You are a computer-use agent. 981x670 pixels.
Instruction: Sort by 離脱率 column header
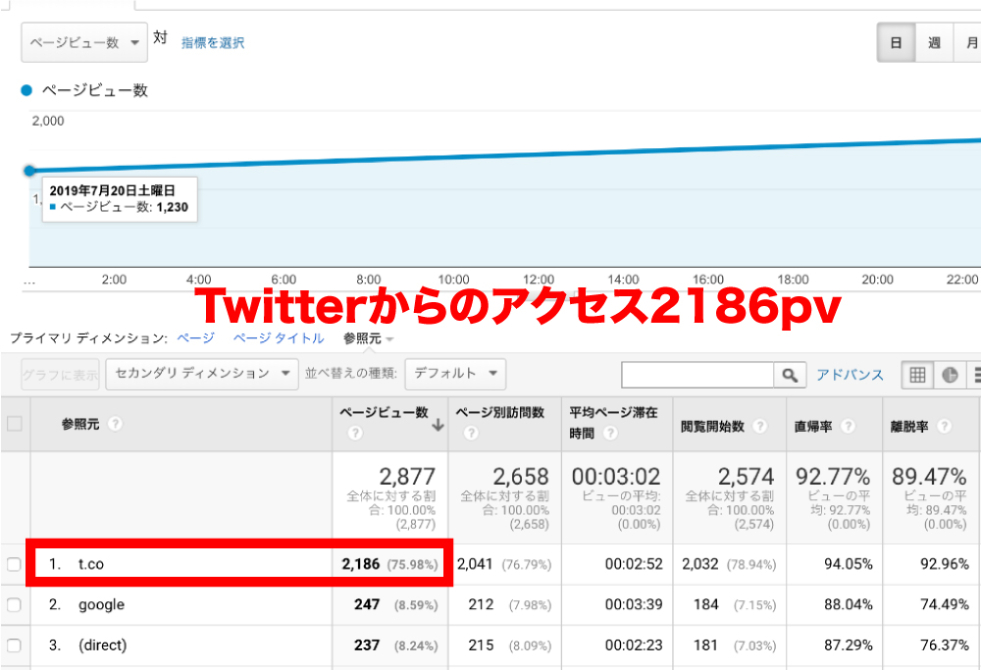[910, 426]
